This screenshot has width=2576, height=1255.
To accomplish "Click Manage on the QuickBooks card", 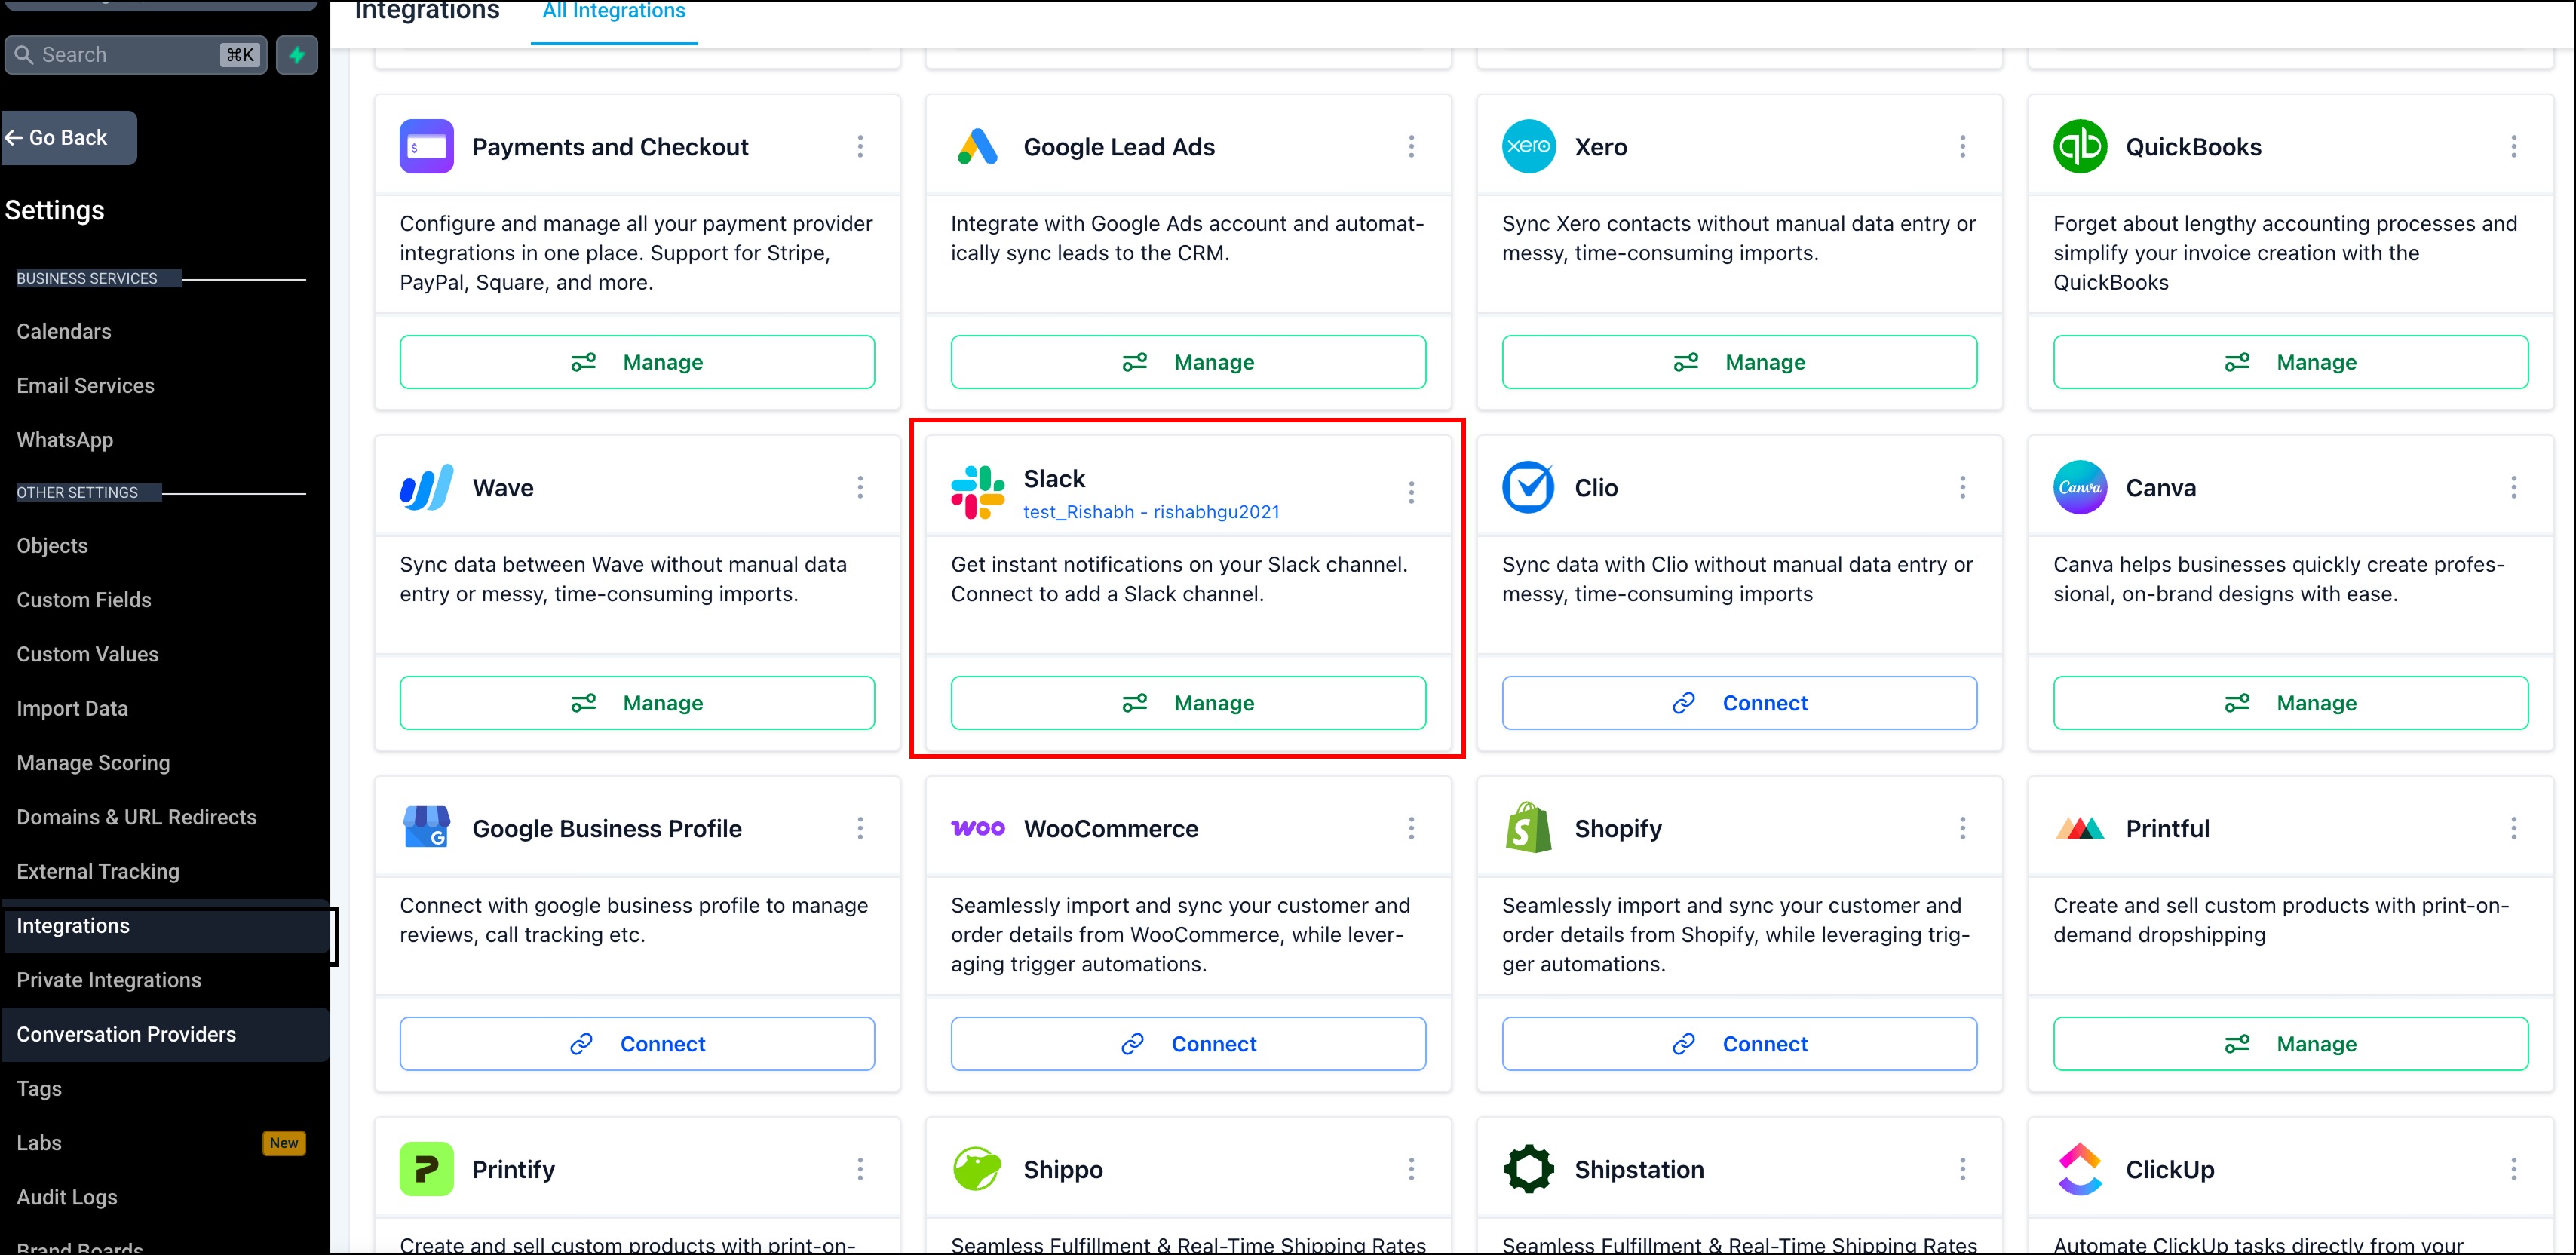I will (x=2291, y=362).
